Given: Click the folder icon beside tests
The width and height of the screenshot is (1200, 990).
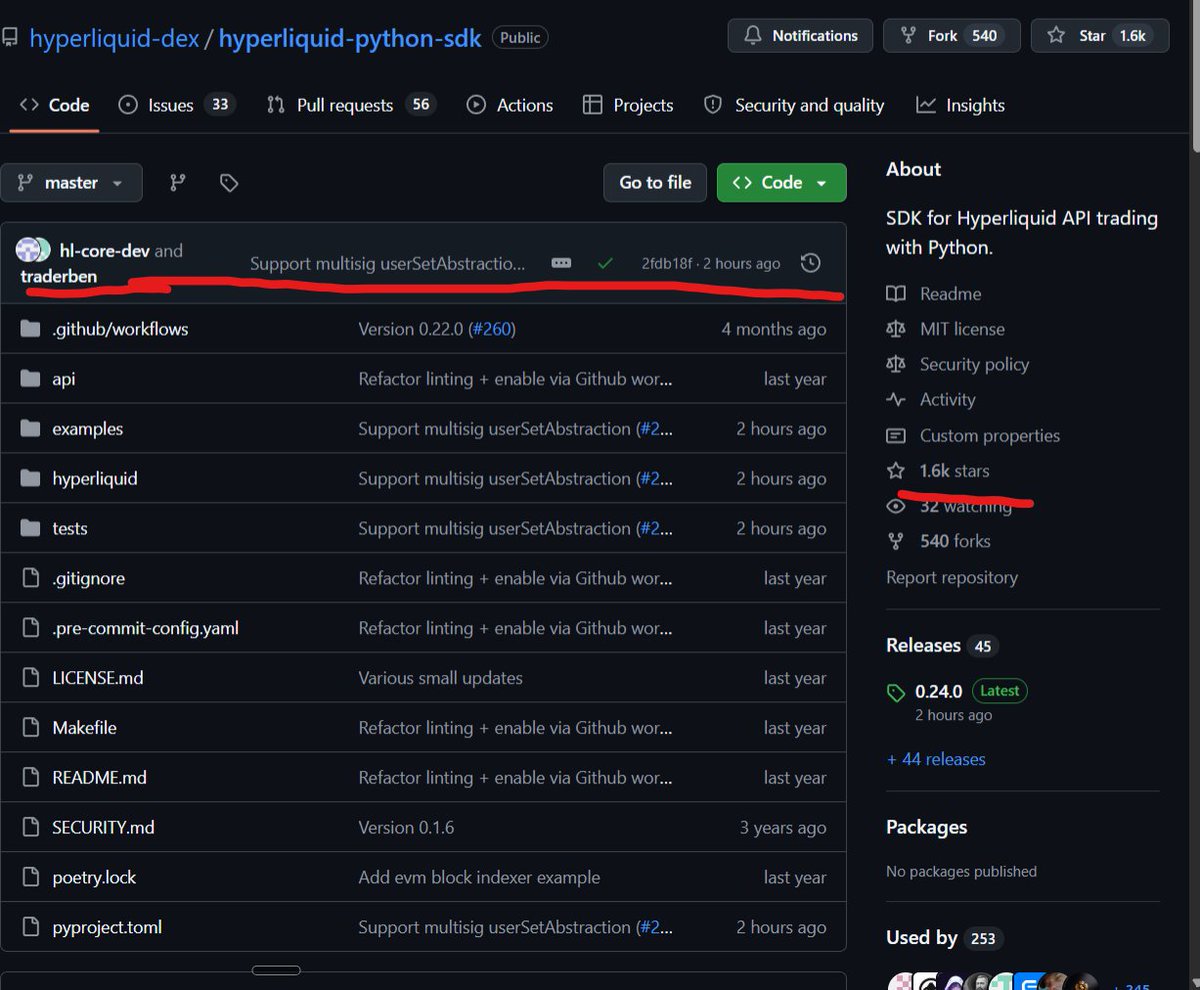Looking at the screenshot, I should pos(31,529).
